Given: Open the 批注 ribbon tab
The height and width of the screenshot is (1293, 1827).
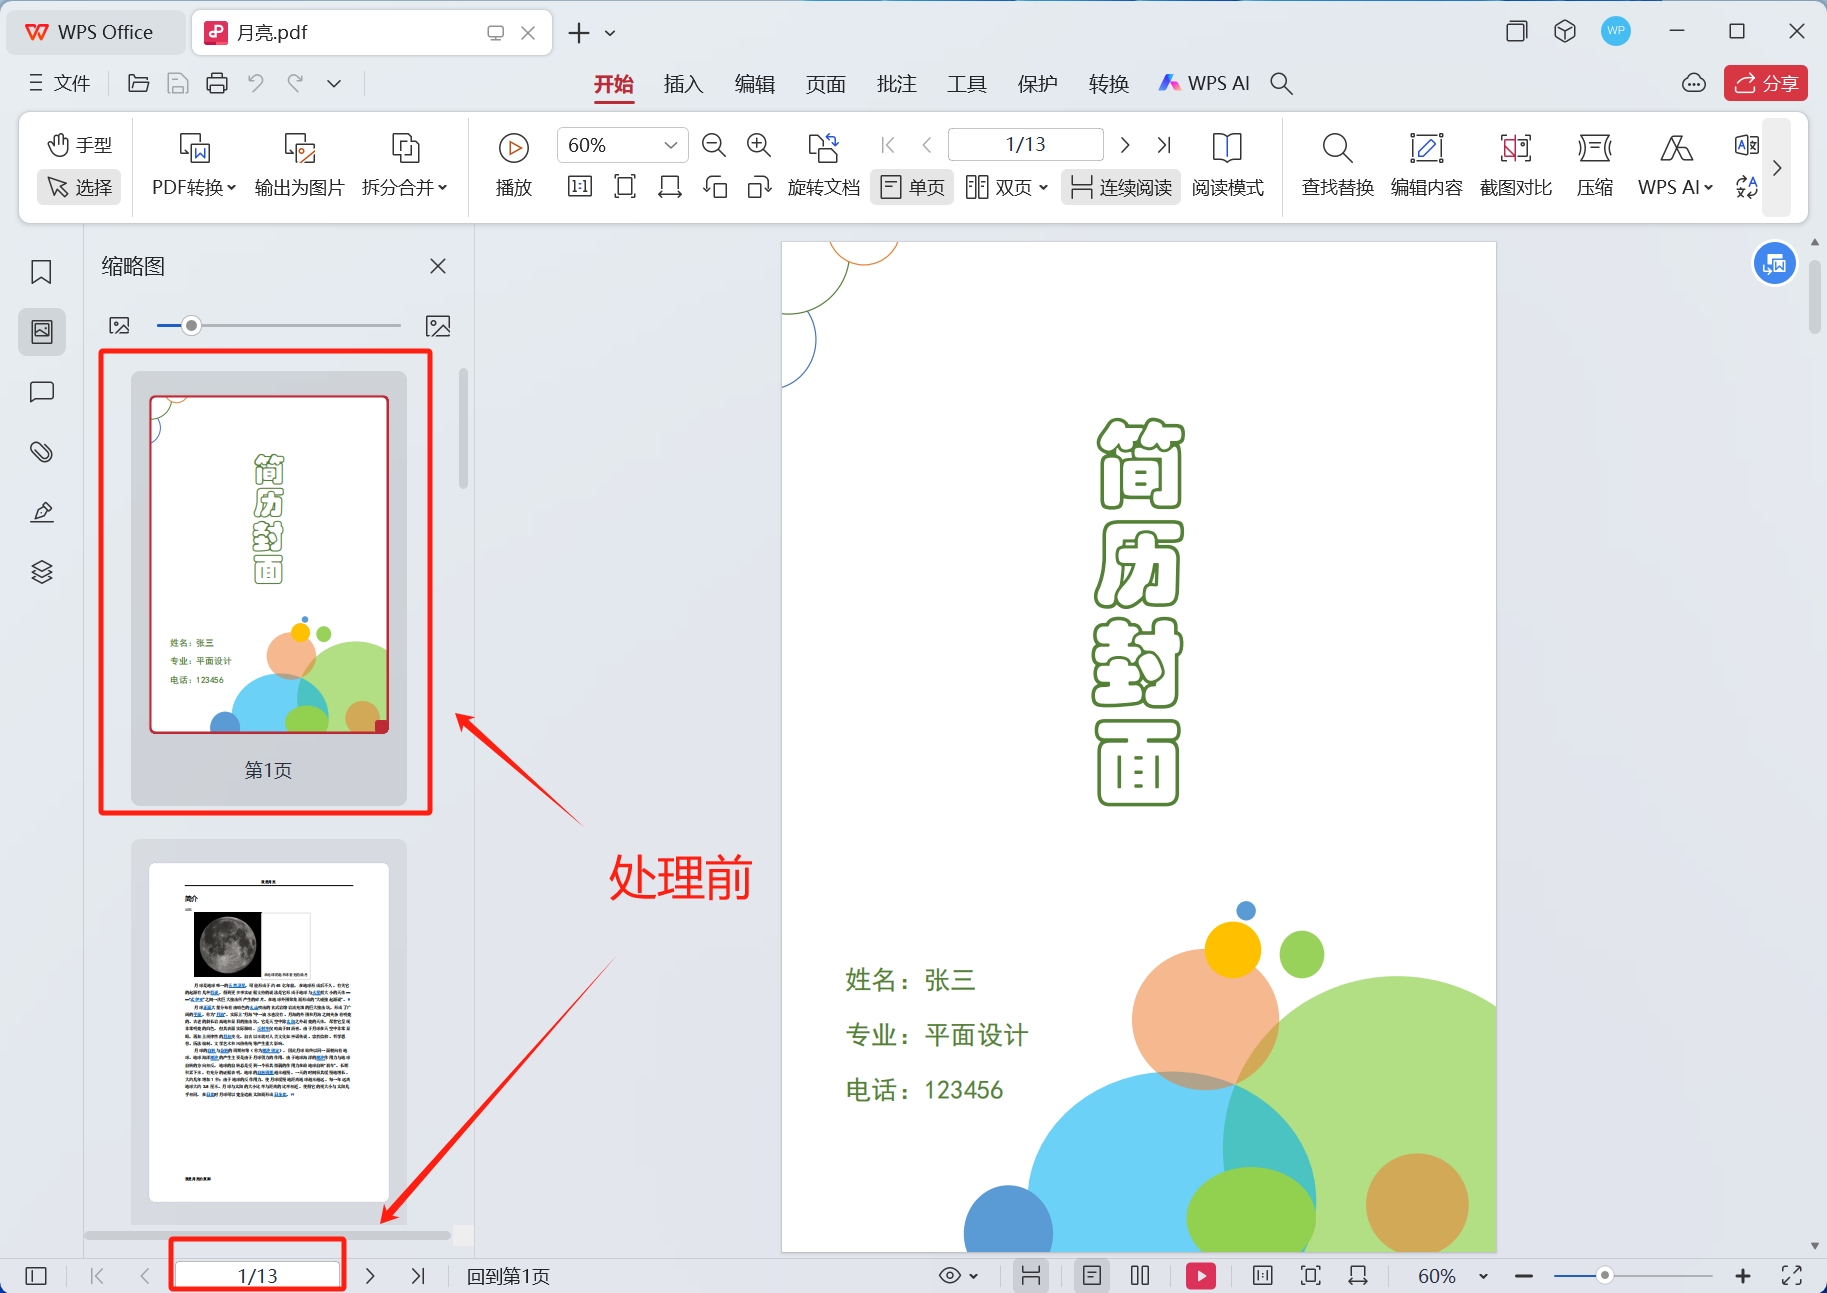Looking at the screenshot, I should (x=896, y=83).
